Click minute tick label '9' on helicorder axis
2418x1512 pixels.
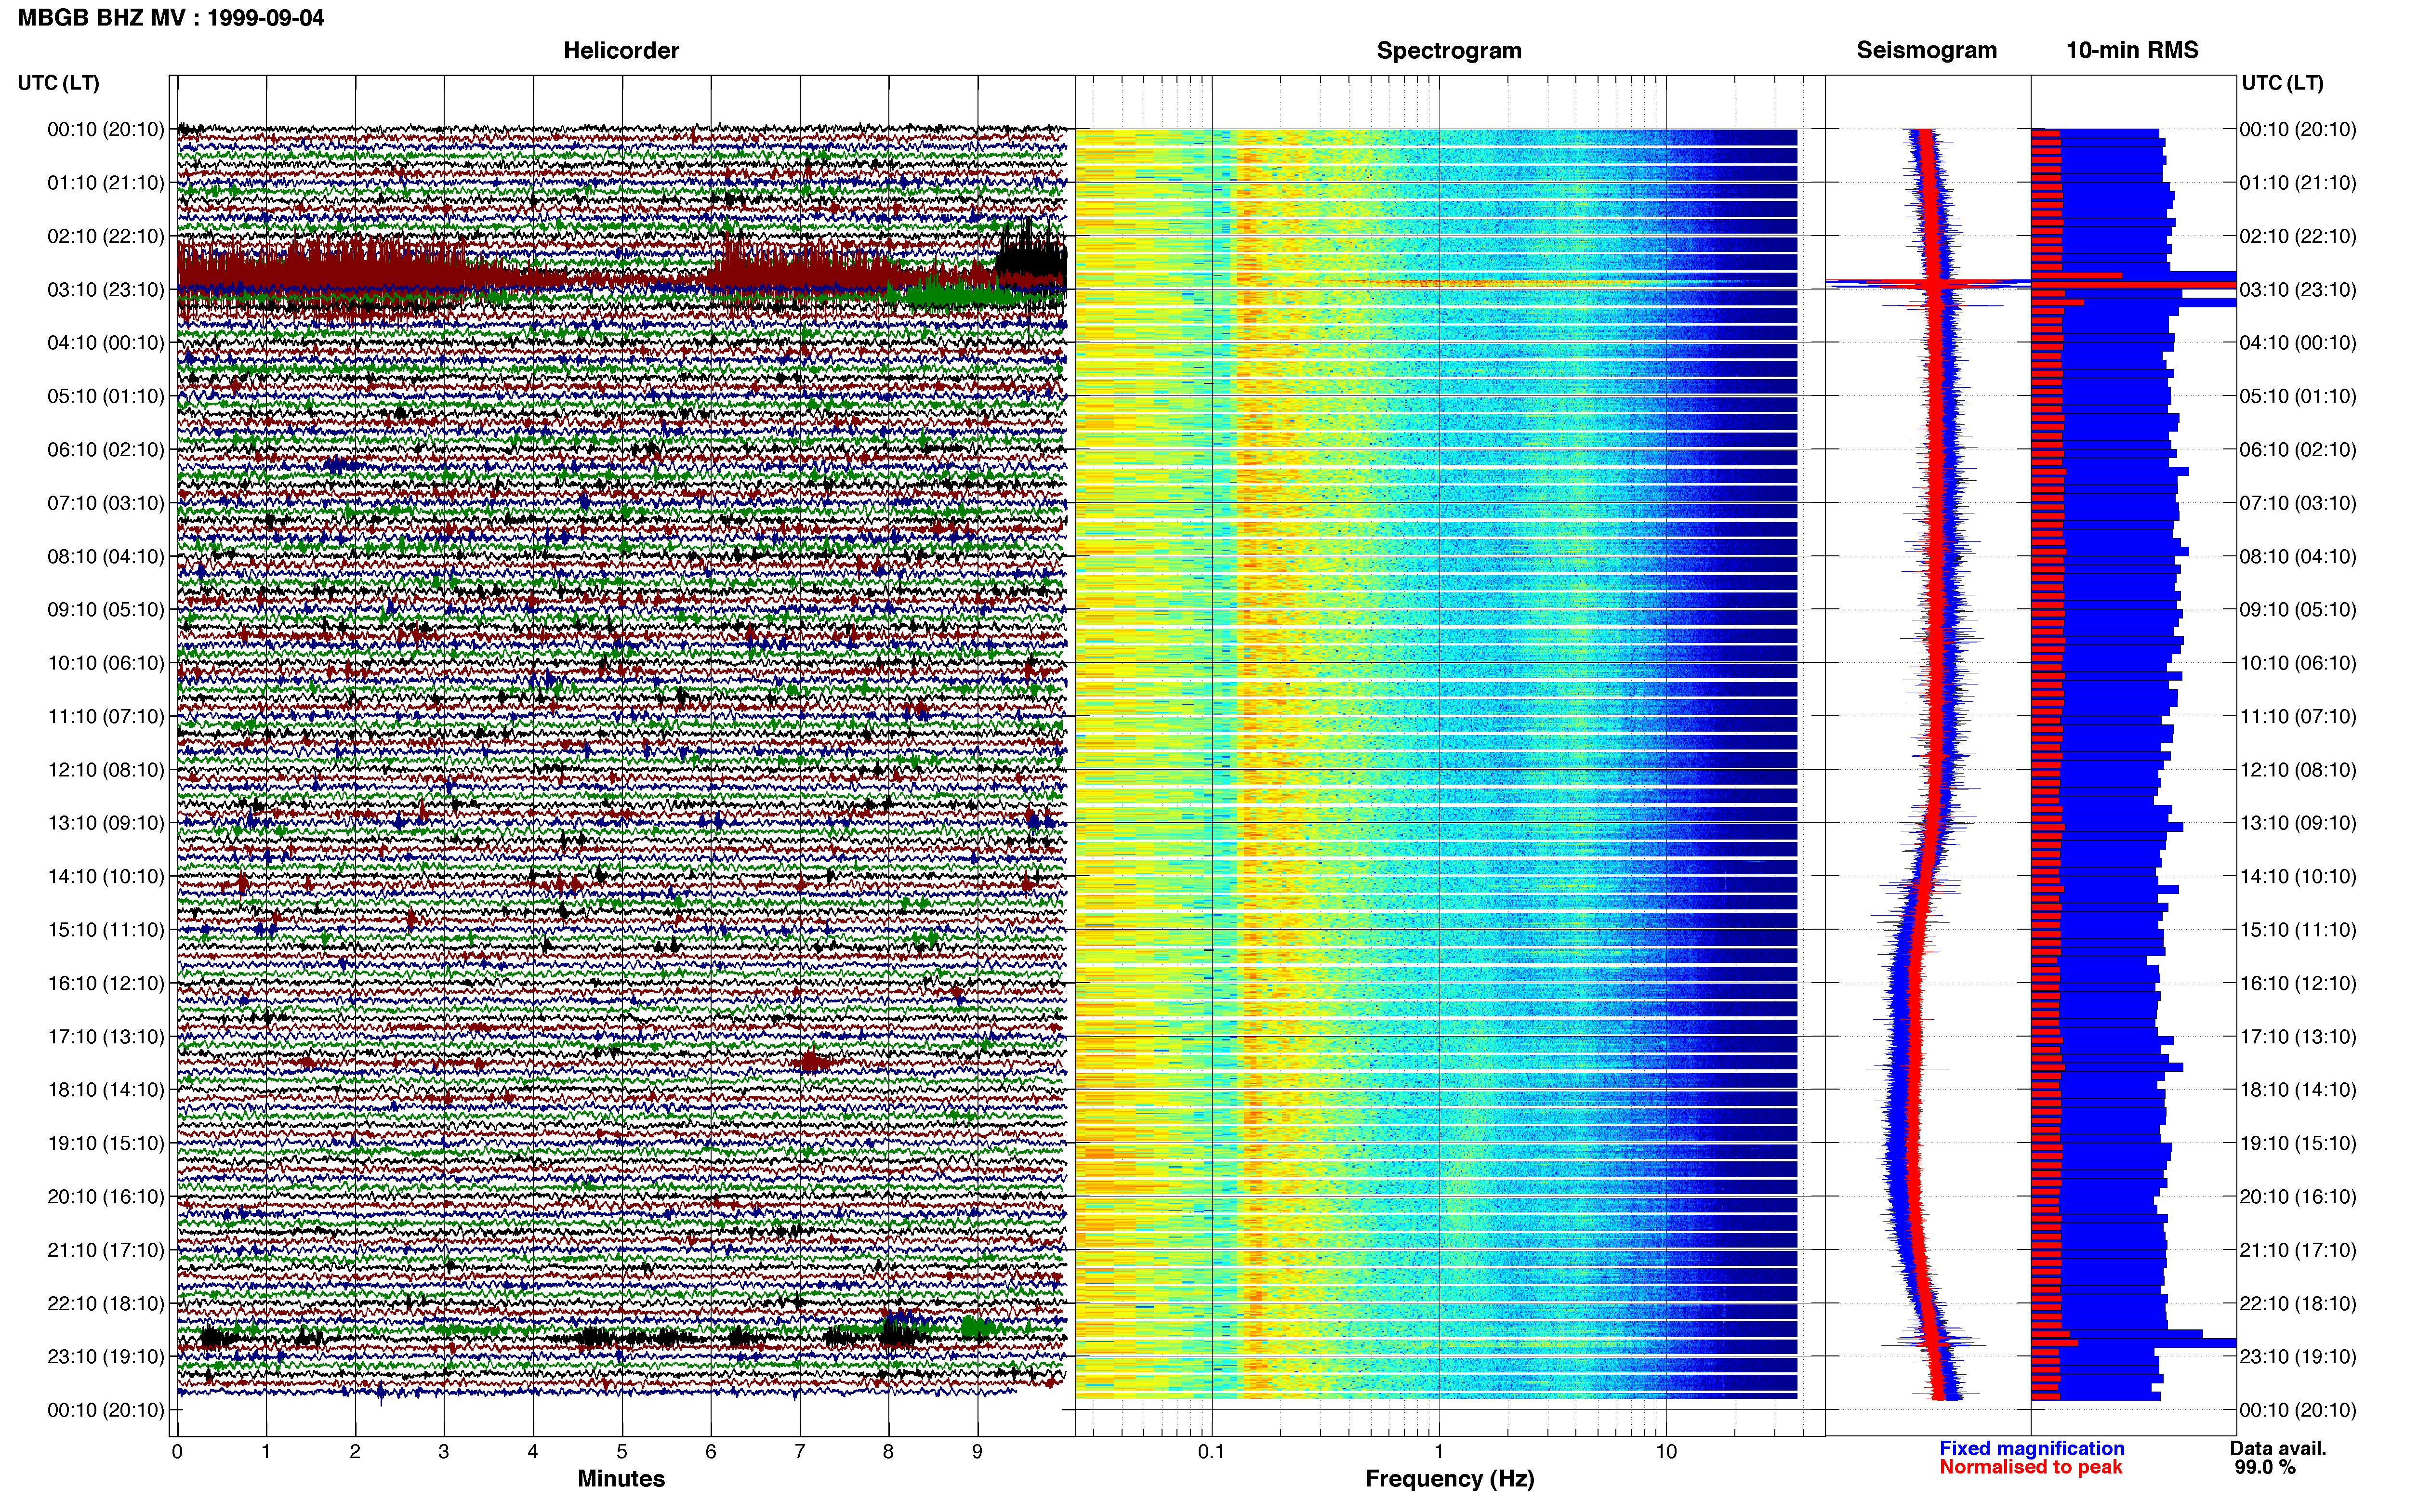coord(977,1452)
